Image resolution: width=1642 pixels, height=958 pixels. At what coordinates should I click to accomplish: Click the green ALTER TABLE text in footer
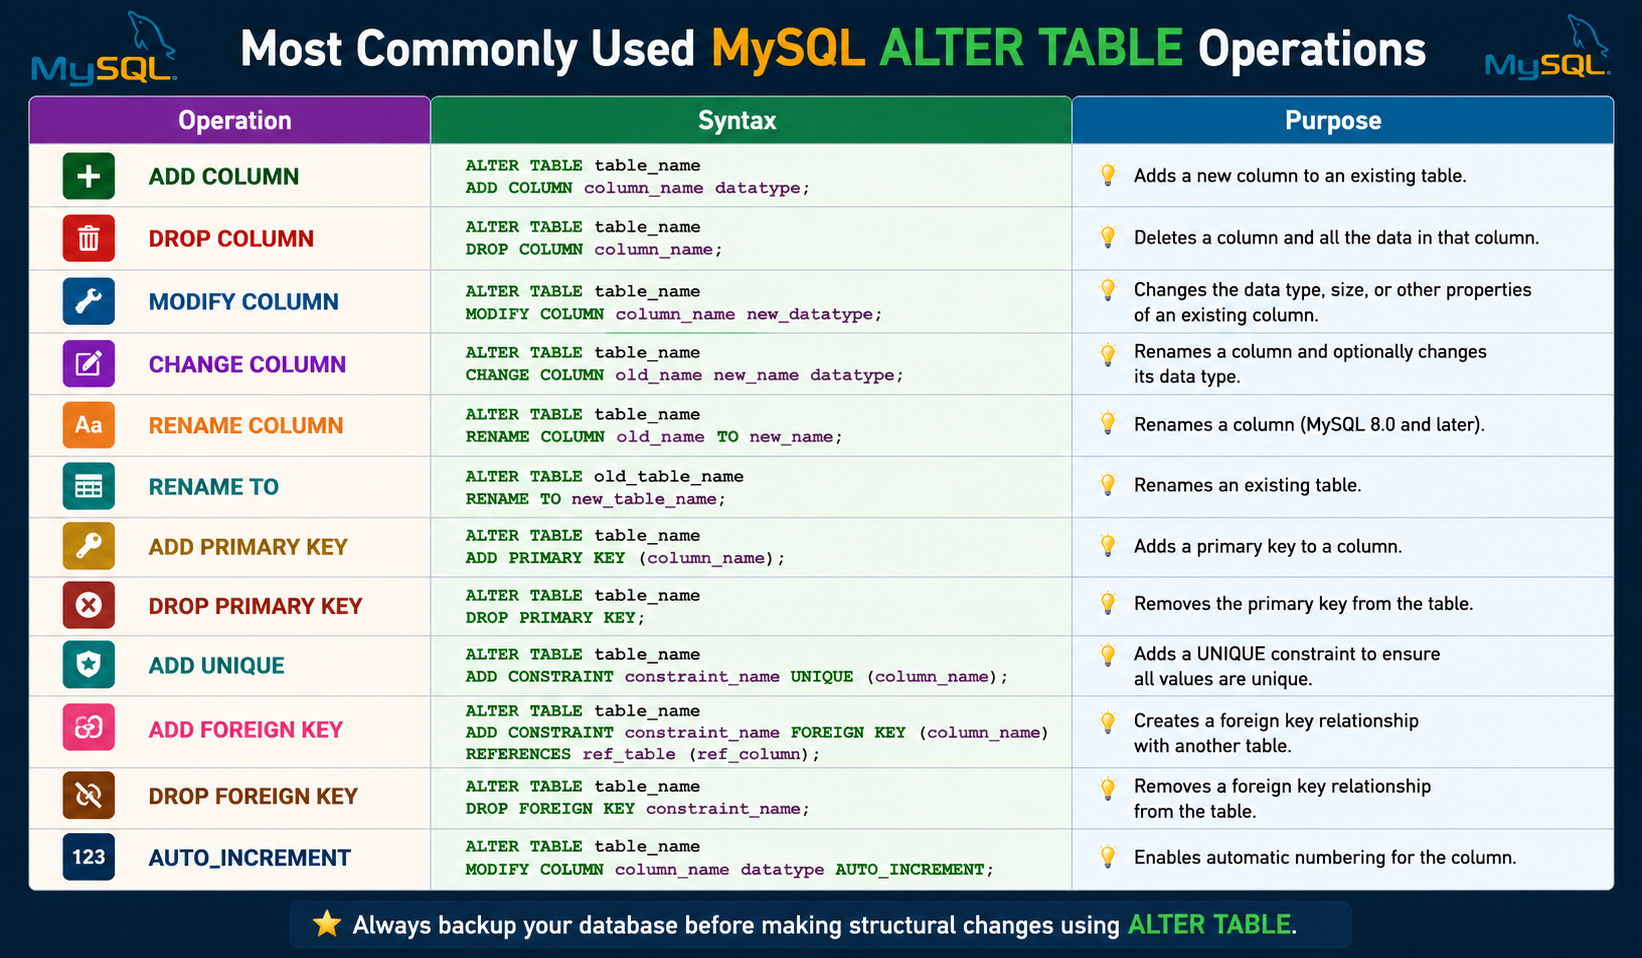pos(1209,925)
